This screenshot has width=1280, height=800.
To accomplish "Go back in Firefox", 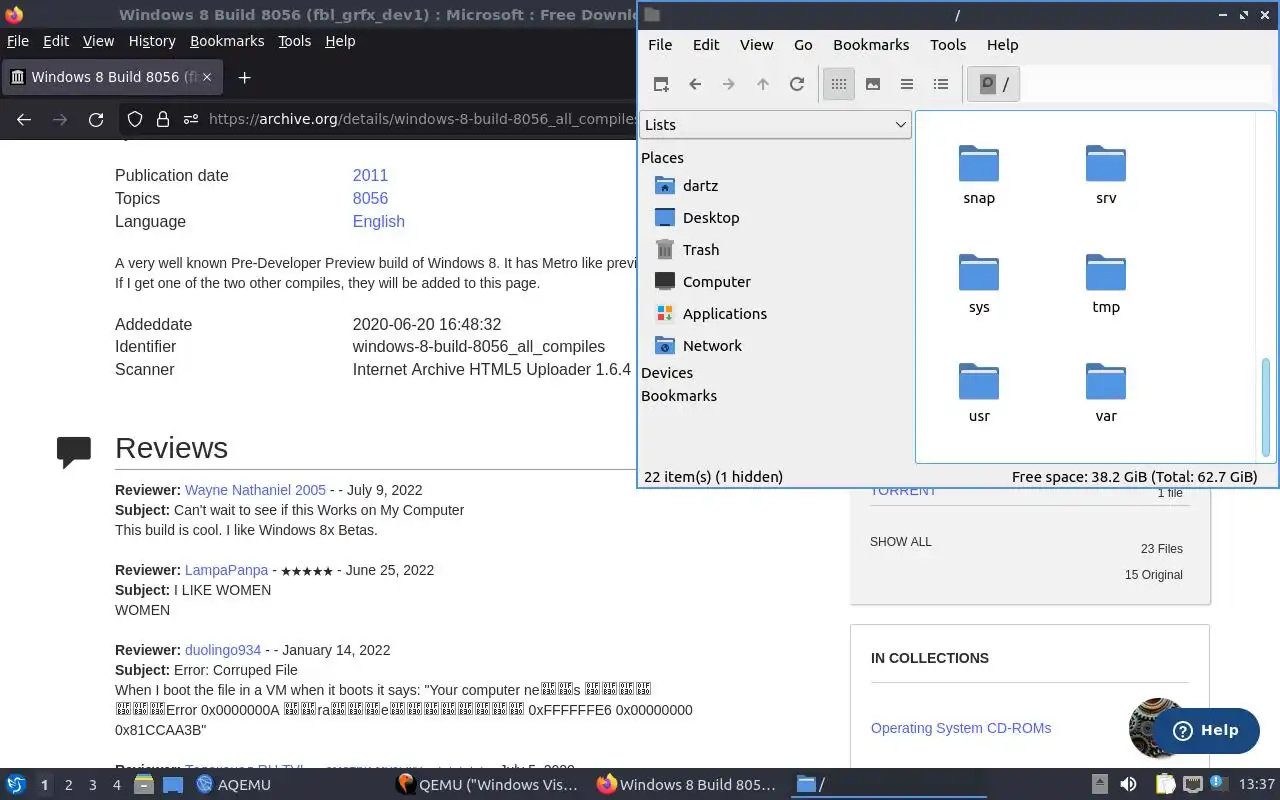I will pyautogui.click(x=24, y=119).
